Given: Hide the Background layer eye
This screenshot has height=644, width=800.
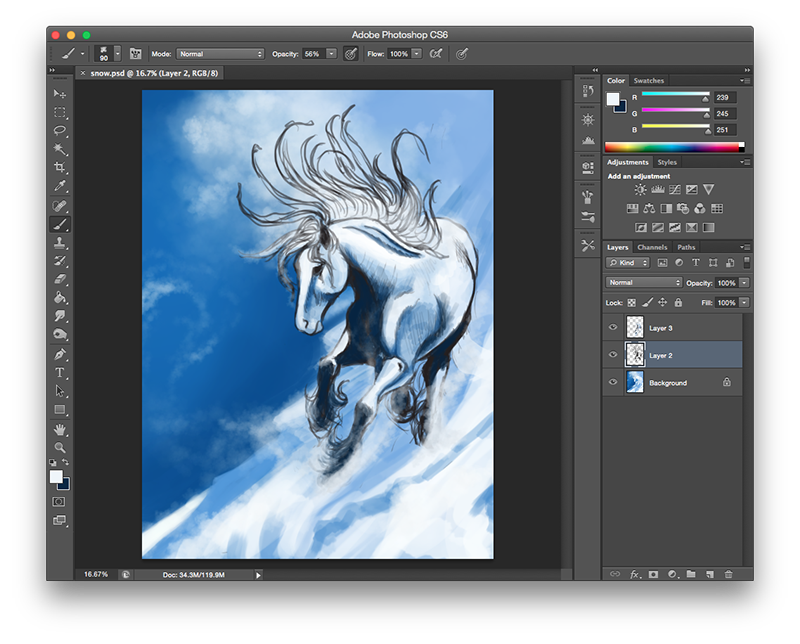Looking at the screenshot, I should click(613, 382).
